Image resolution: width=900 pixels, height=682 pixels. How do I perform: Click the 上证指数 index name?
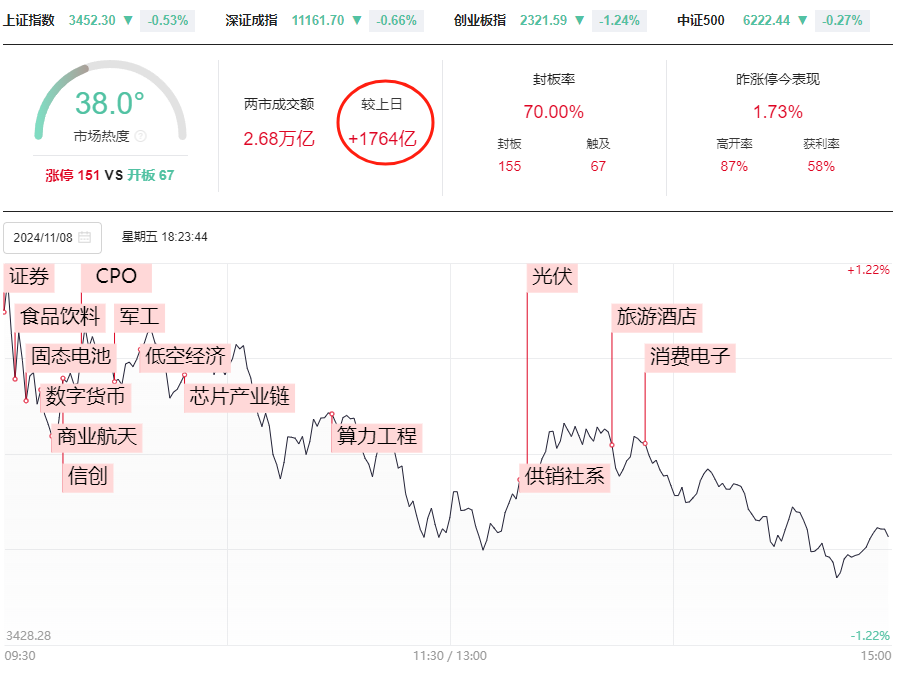click(x=28, y=20)
